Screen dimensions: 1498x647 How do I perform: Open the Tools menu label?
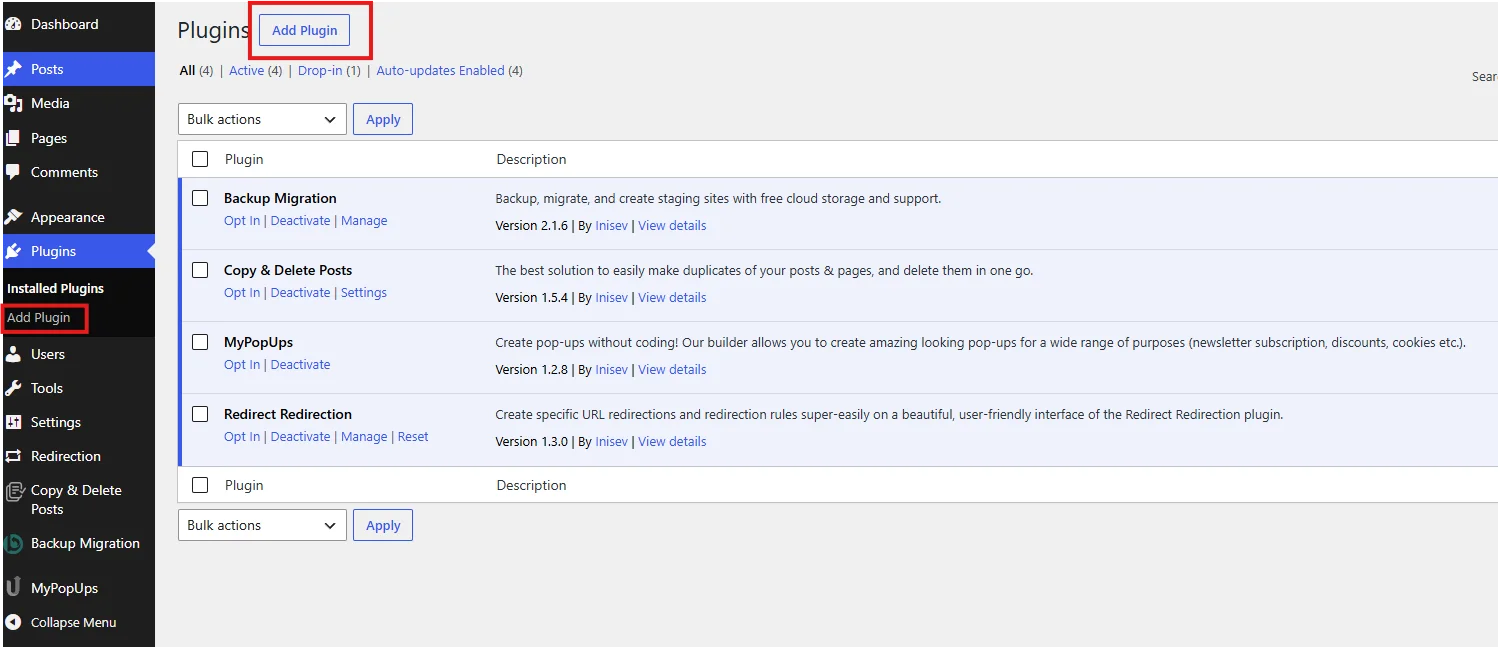click(47, 388)
